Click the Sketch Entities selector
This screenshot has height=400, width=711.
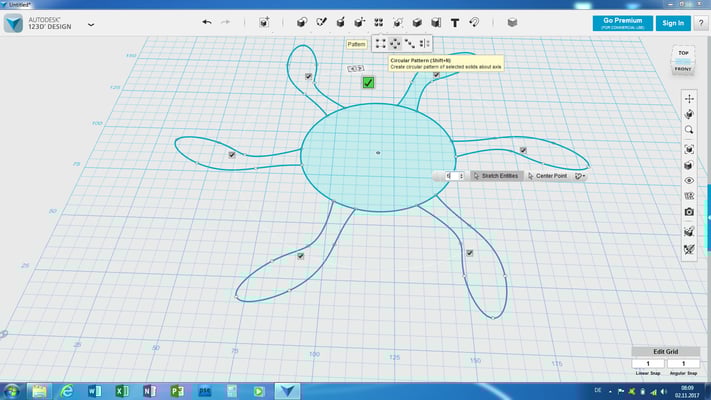pyautogui.click(x=495, y=176)
